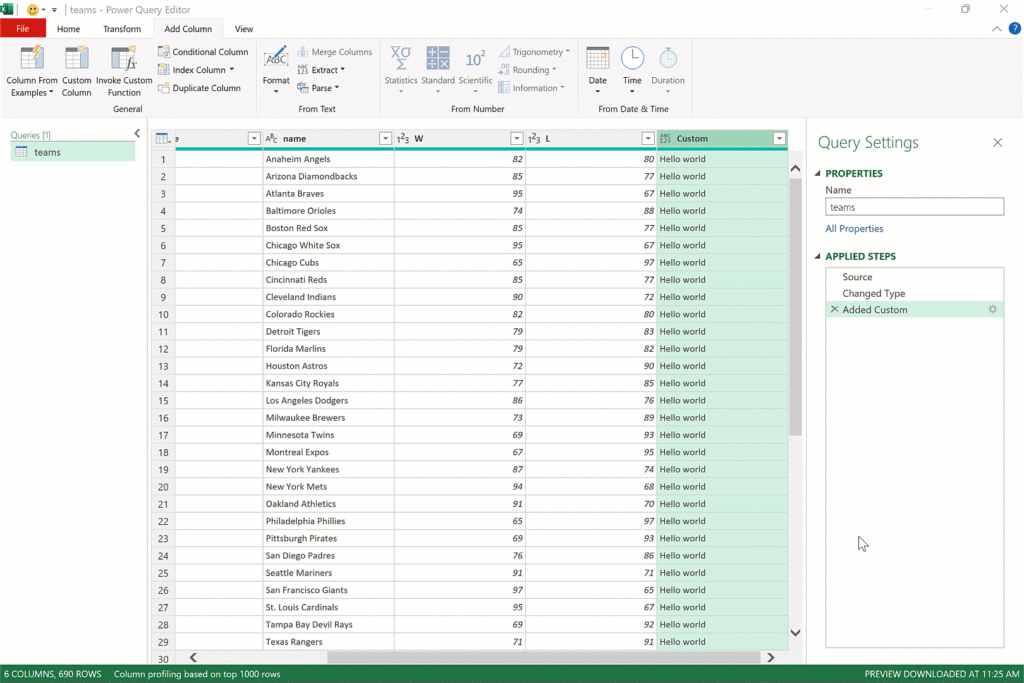Image resolution: width=1024 pixels, height=683 pixels.
Task: Open the File menu
Action: click(x=23, y=29)
